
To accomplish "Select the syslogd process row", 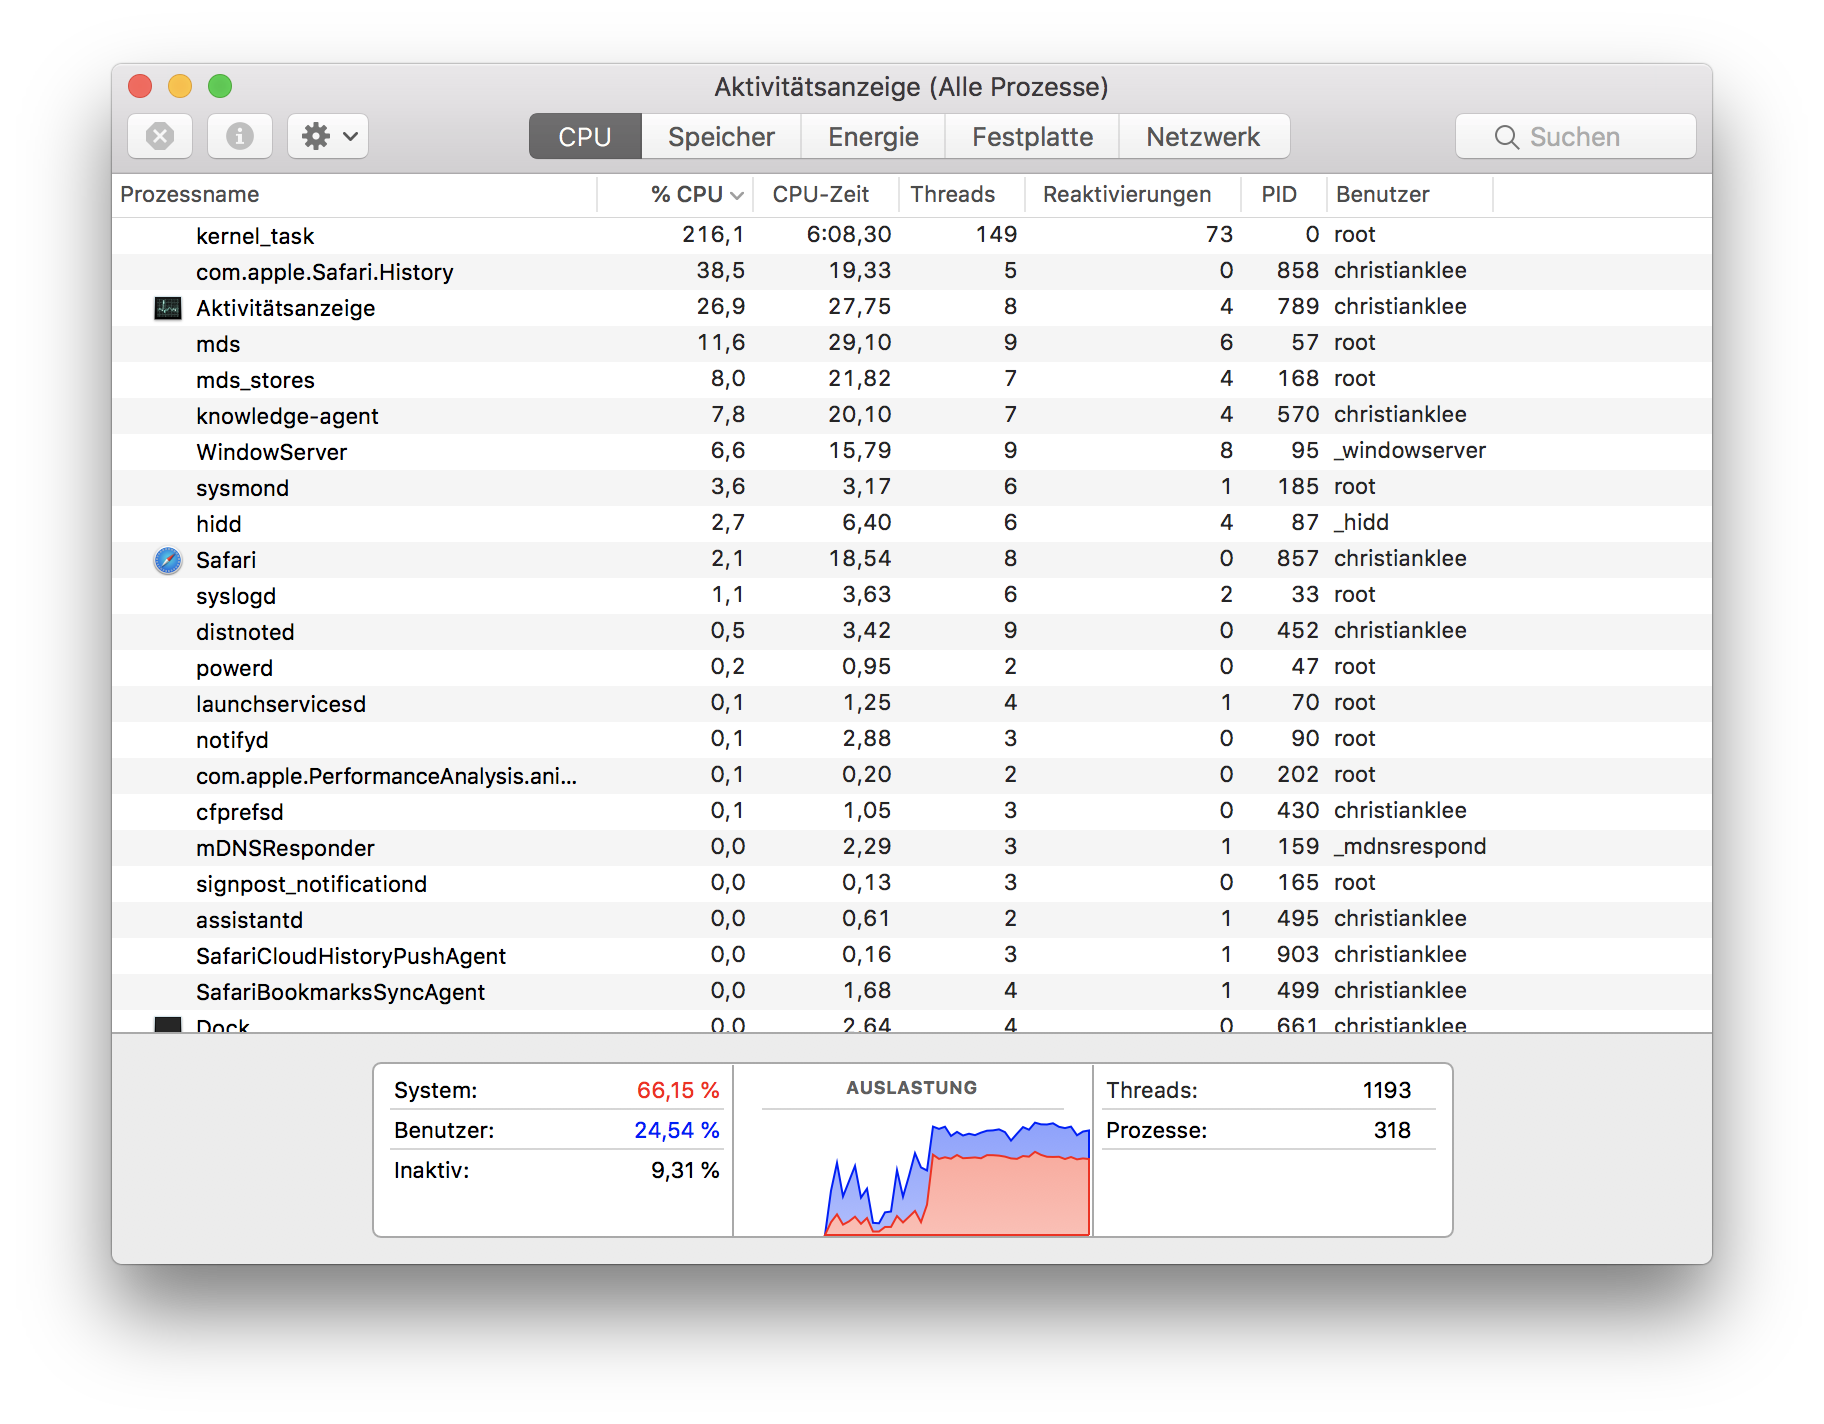I will click(x=912, y=595).
